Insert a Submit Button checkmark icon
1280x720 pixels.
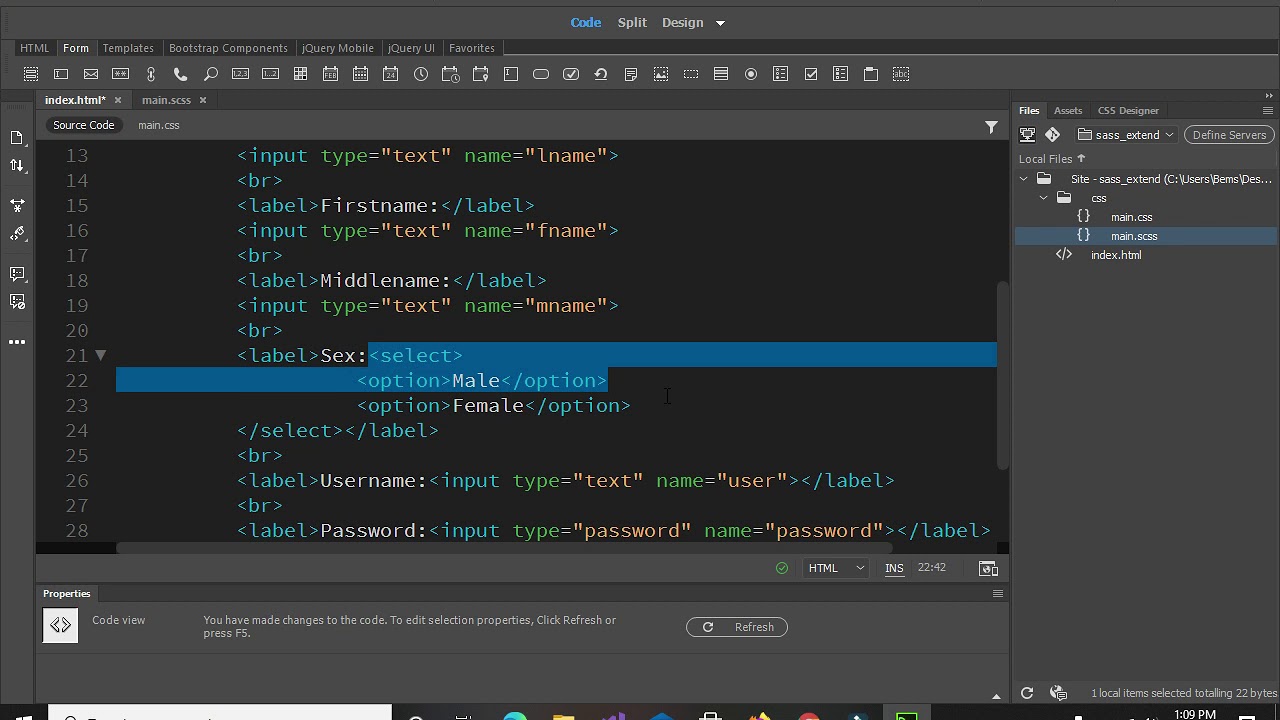571,74
